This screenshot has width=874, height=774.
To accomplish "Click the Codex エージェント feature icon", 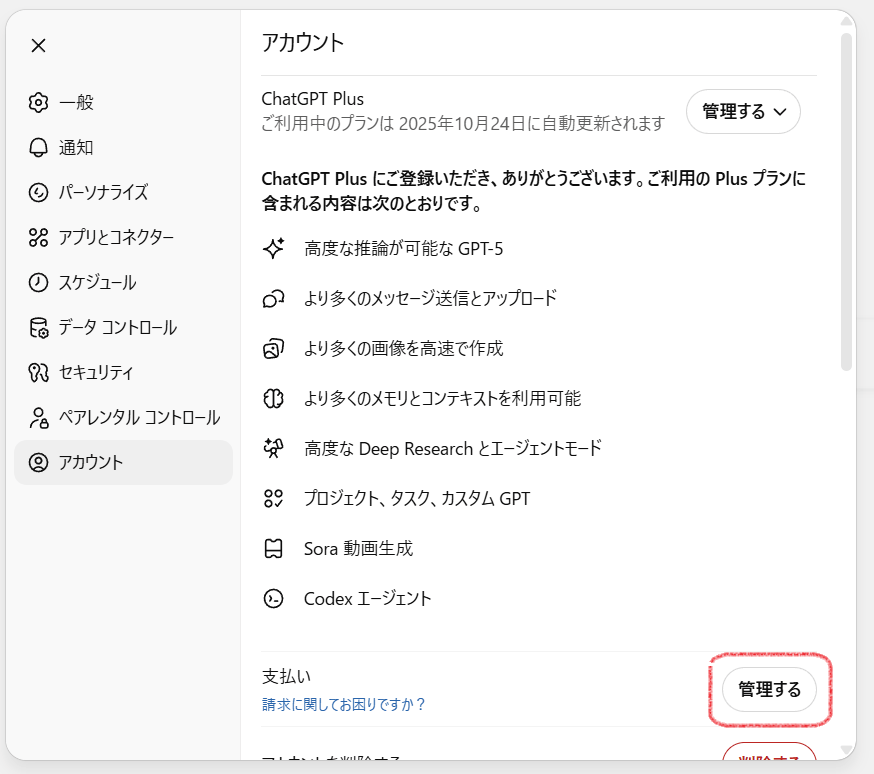I will click(273, 599).
